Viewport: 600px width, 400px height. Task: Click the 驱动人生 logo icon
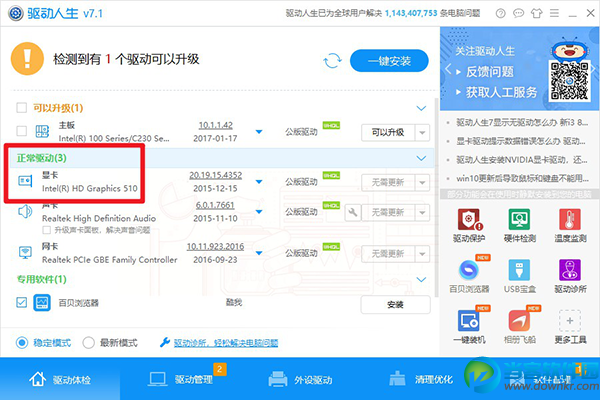coord(16,13)
